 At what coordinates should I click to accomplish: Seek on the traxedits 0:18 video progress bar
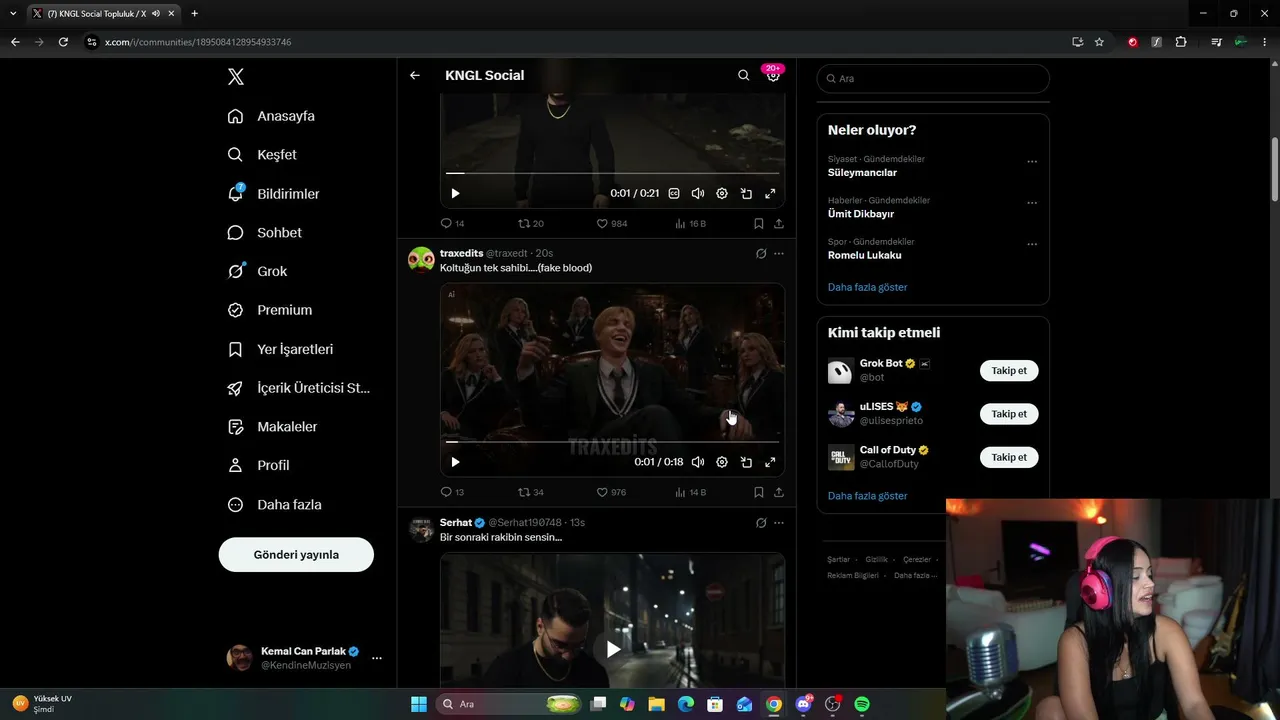click(x=612, y=441)
